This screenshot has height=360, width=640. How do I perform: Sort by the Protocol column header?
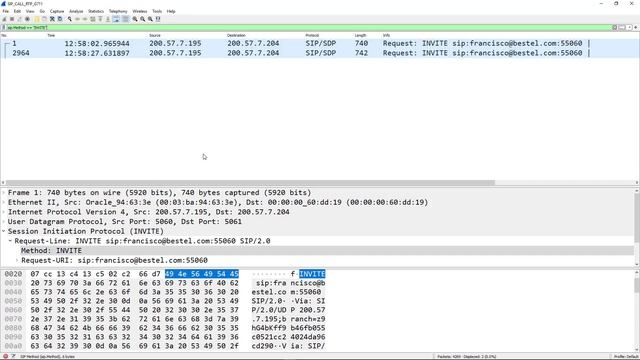[312, 36]
